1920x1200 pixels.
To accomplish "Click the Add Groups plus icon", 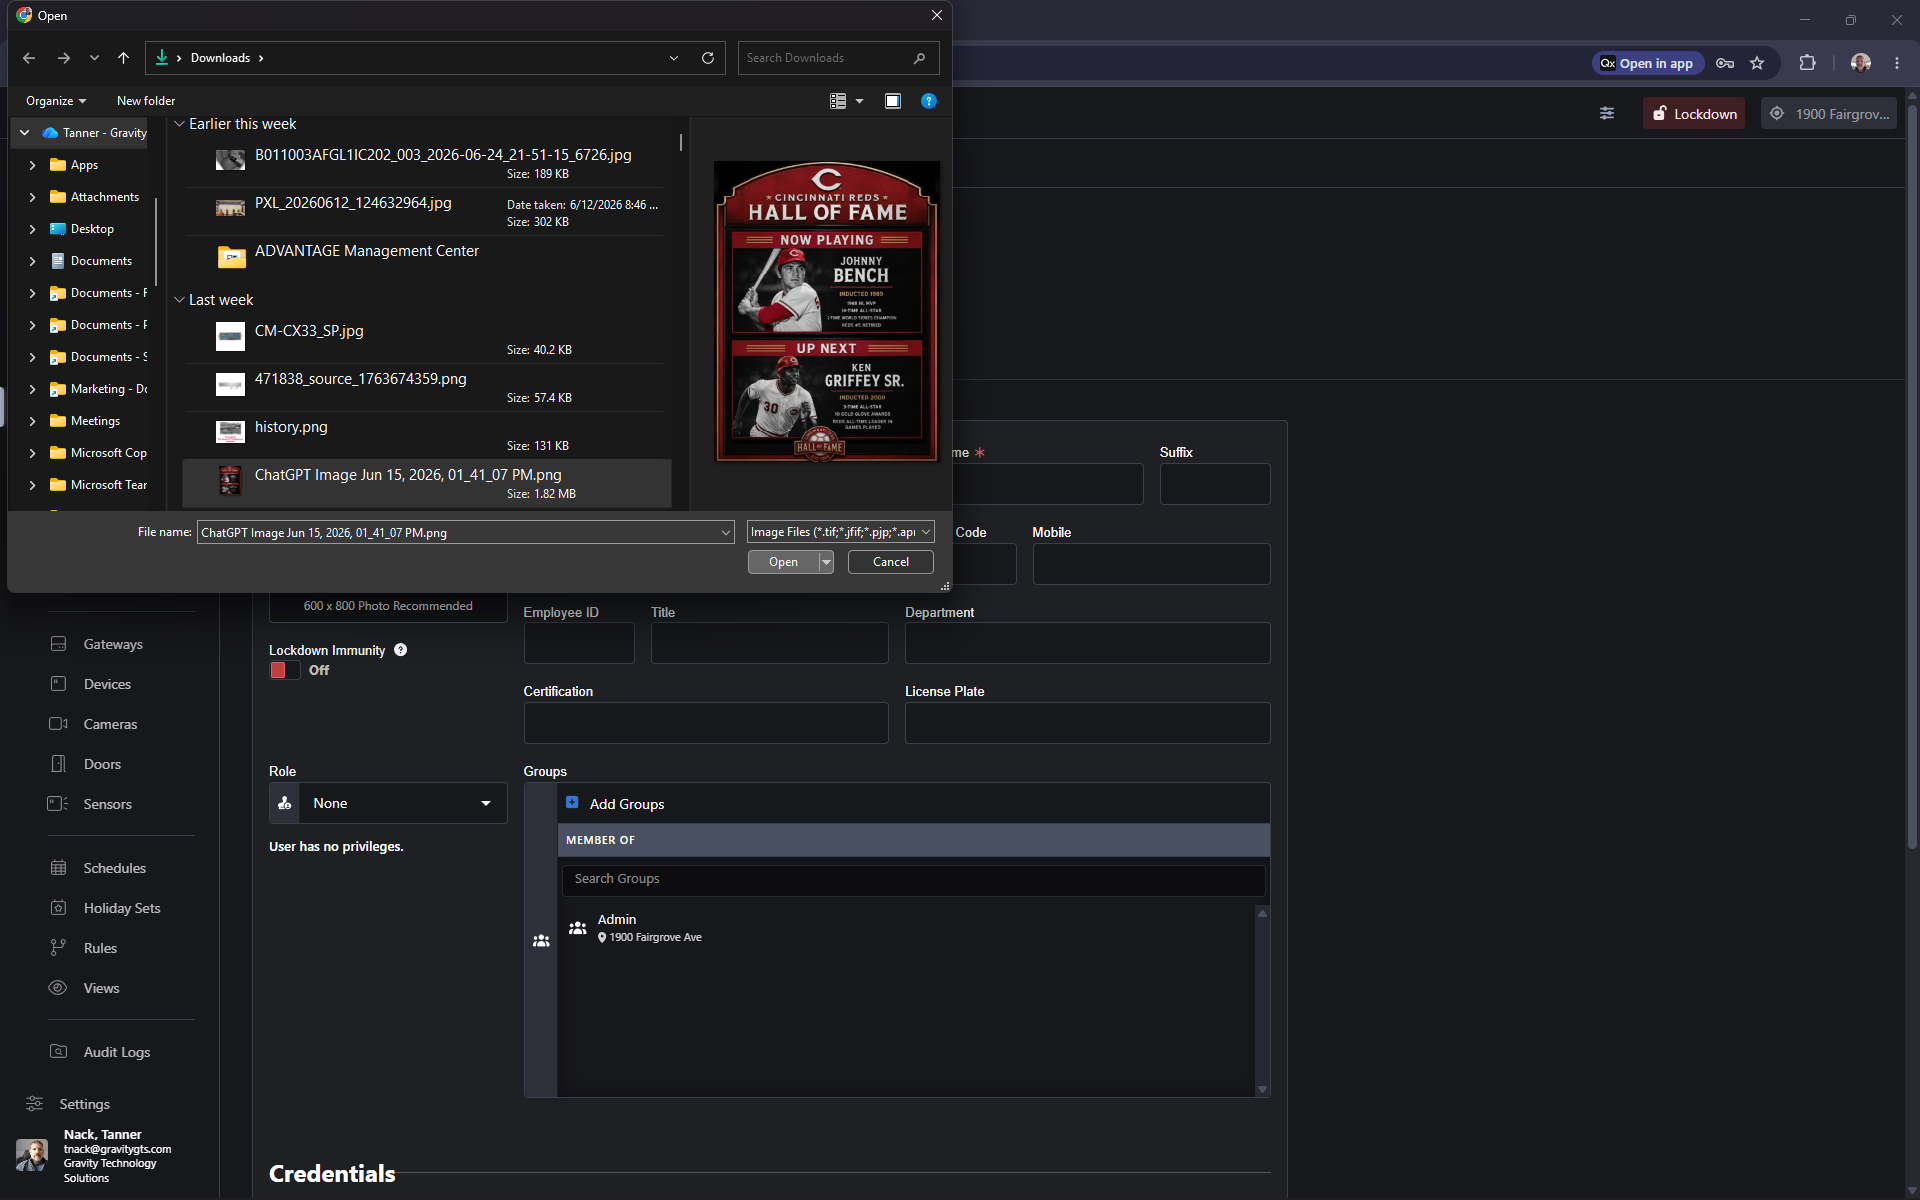I will point(572,803).
